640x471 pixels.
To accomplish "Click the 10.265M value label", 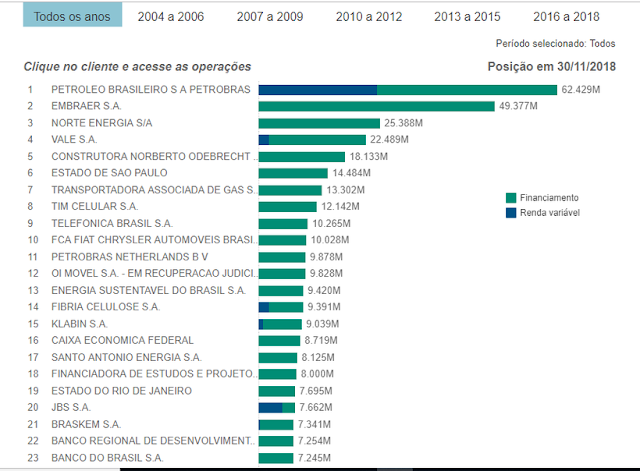I will [x=331, y=224].
